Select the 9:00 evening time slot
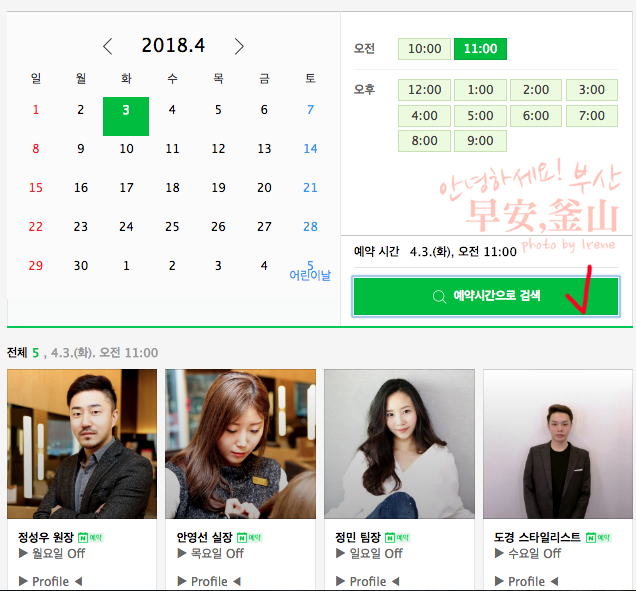The width and height of the screenshot is (636, 591). click(480, 141)
